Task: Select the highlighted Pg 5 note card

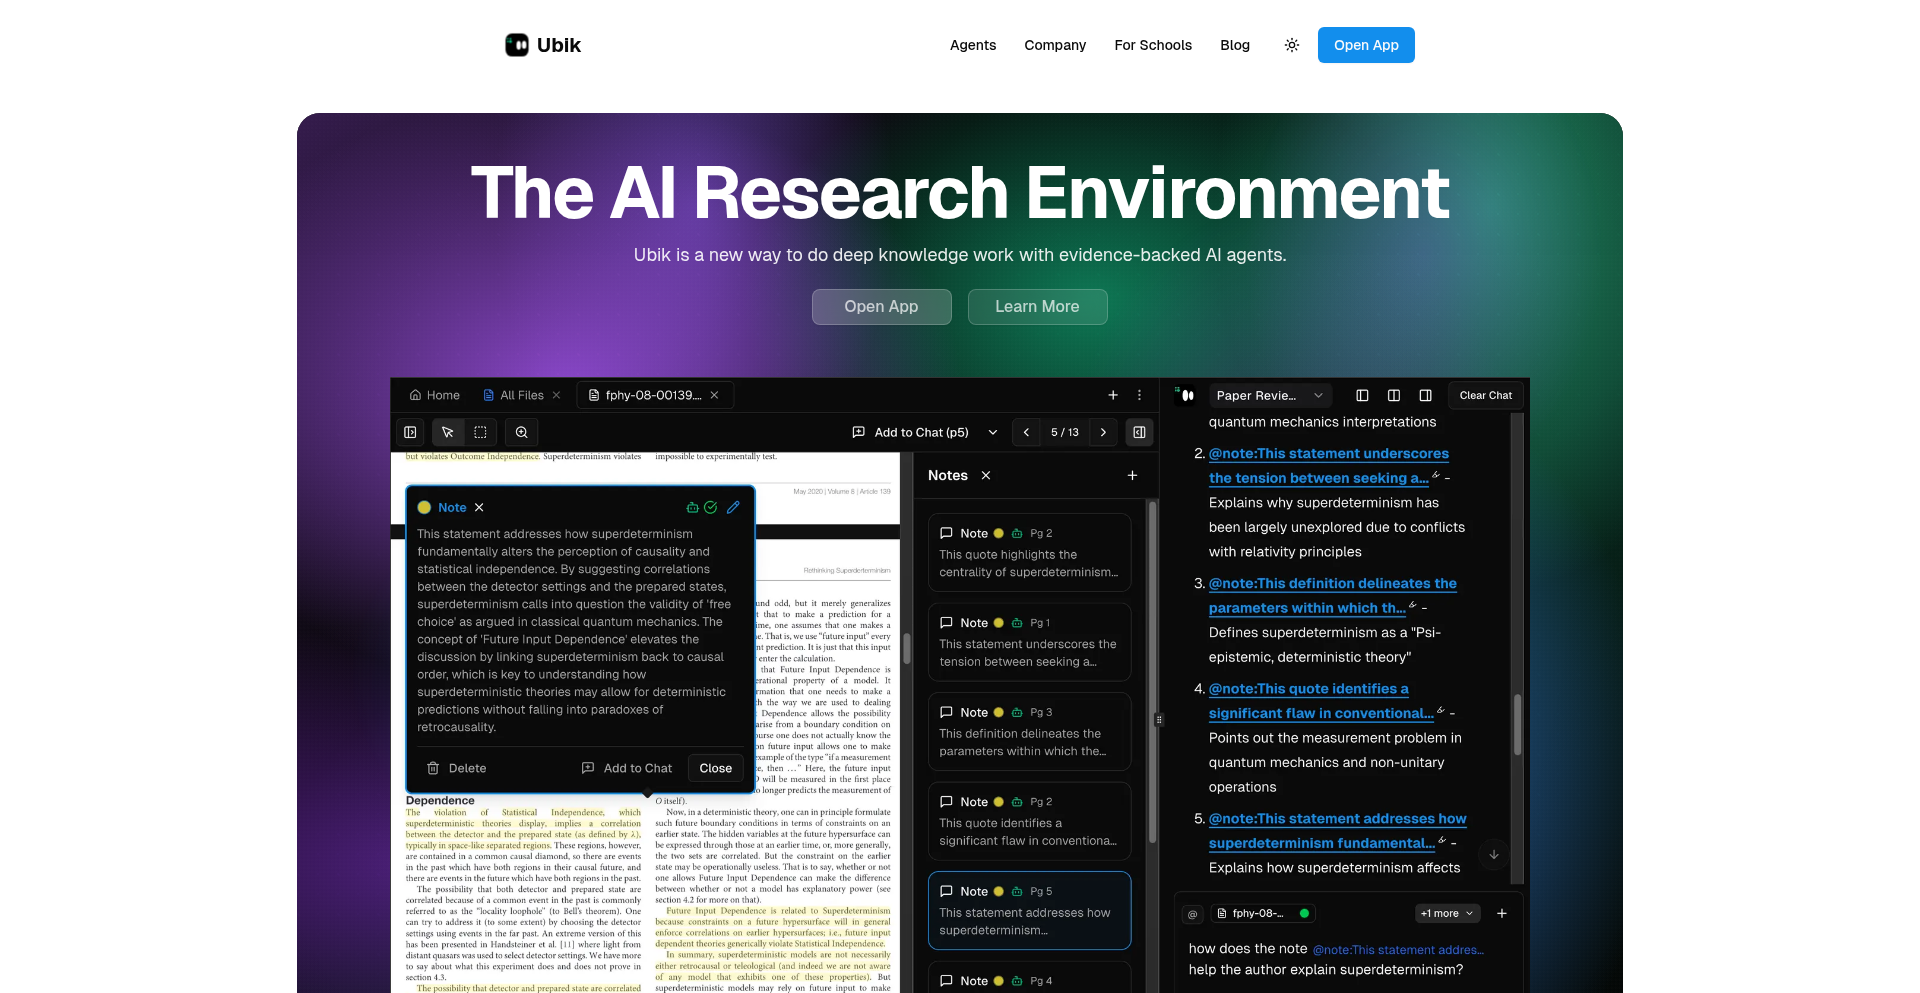Action: [1029, 910]
